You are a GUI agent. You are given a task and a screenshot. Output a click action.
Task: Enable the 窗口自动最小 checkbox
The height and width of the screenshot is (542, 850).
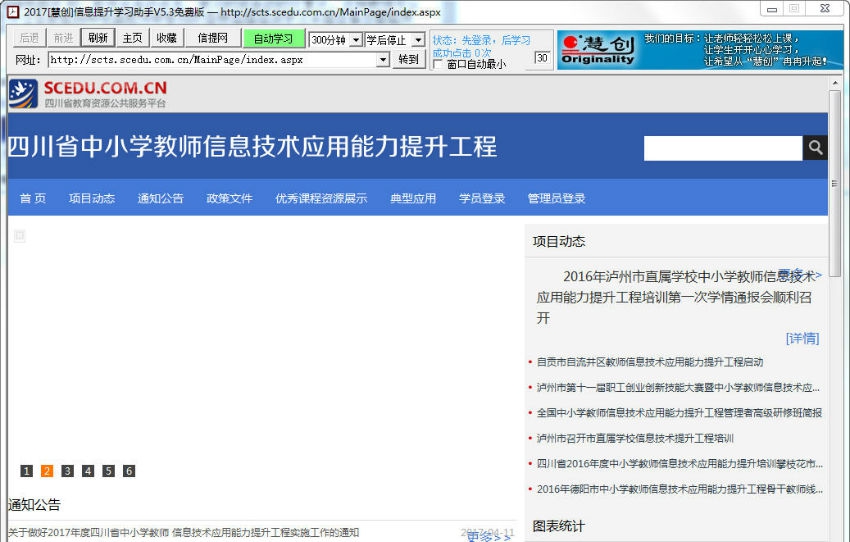coord(438,65)
